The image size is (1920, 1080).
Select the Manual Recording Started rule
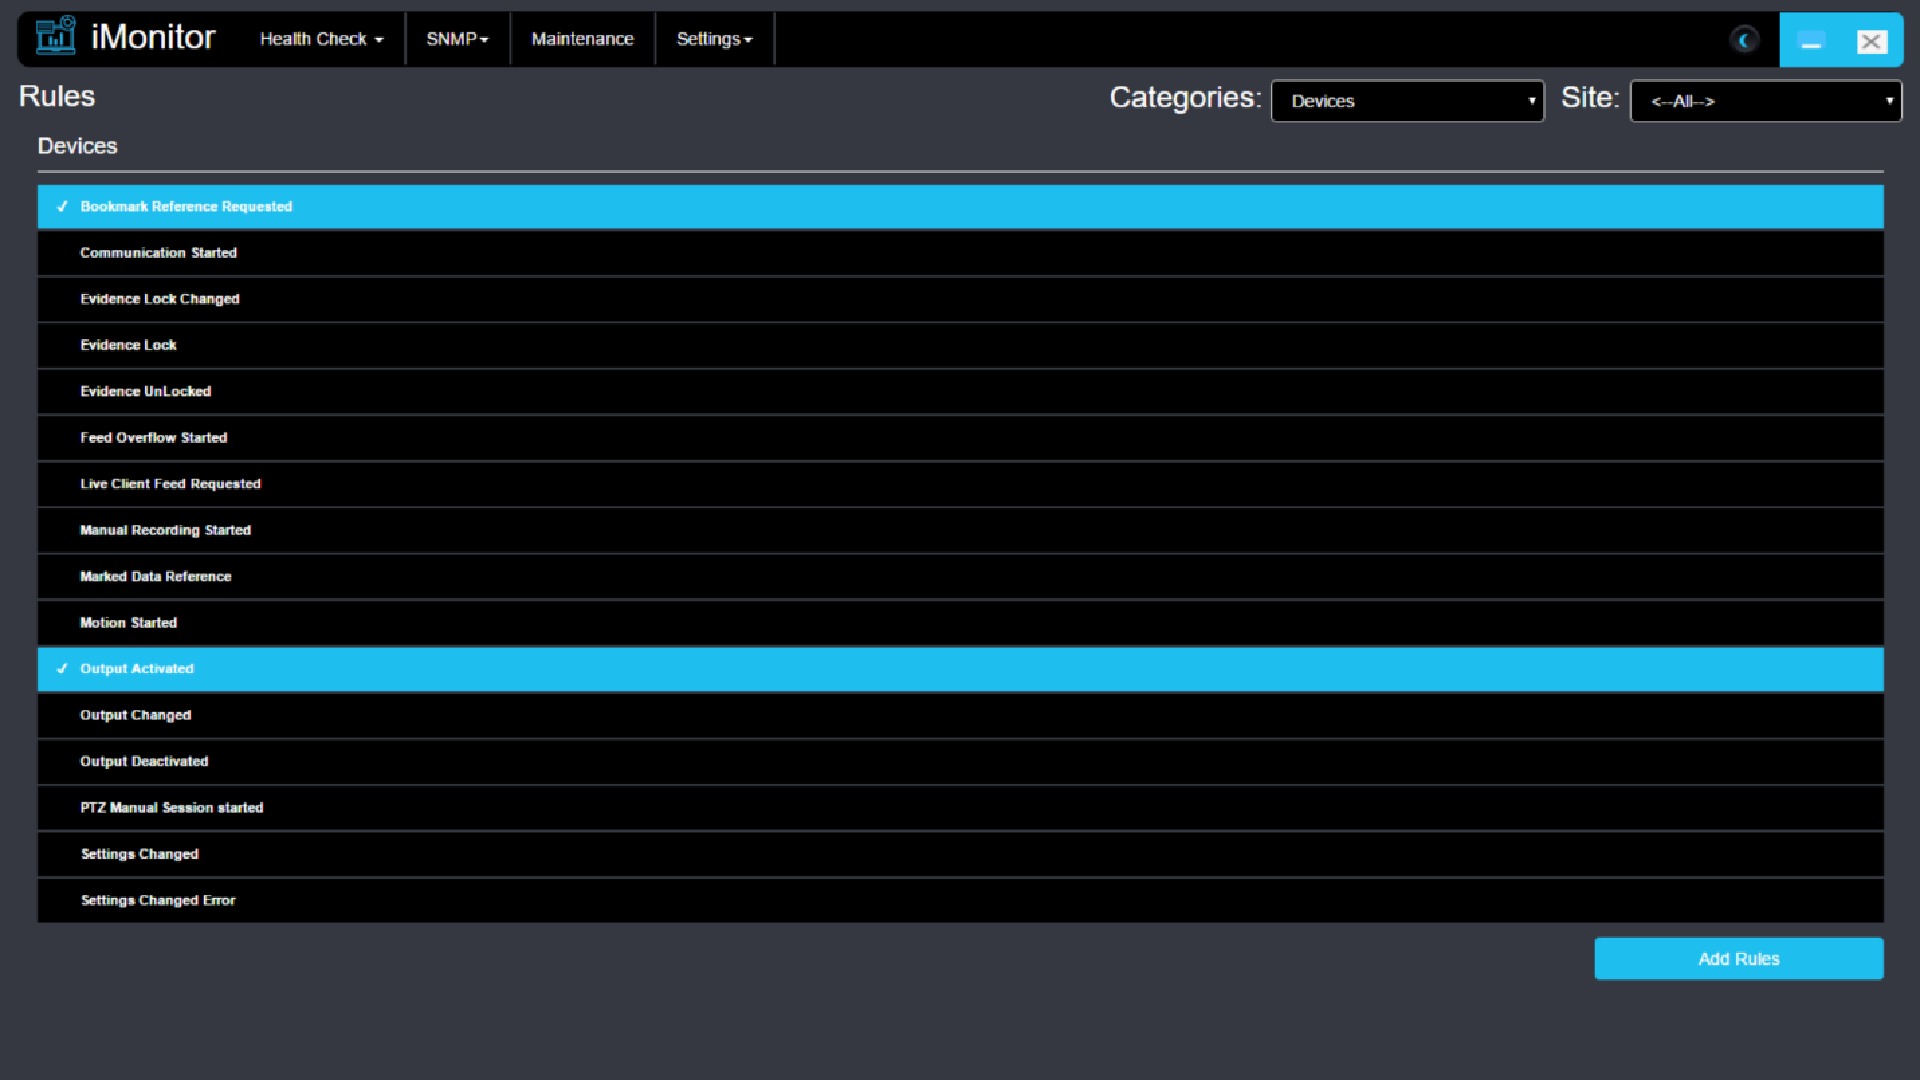(x=960, y=530)
